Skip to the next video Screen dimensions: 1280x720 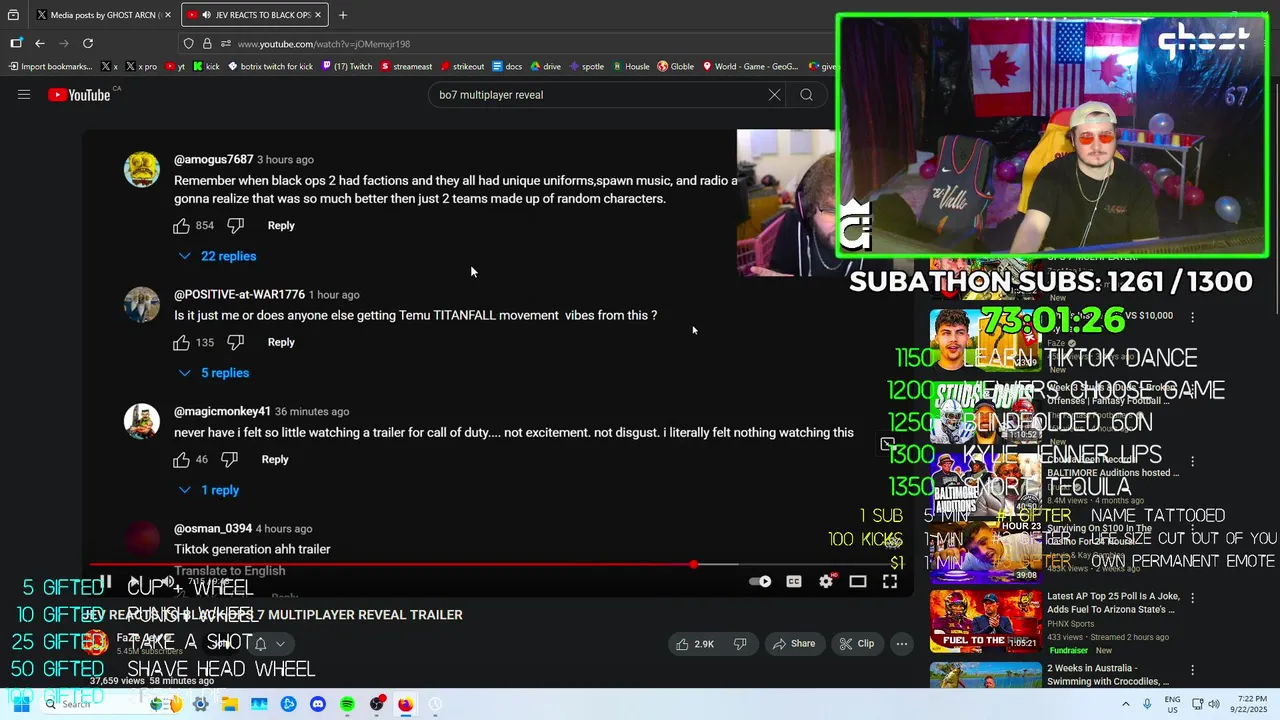135,582
